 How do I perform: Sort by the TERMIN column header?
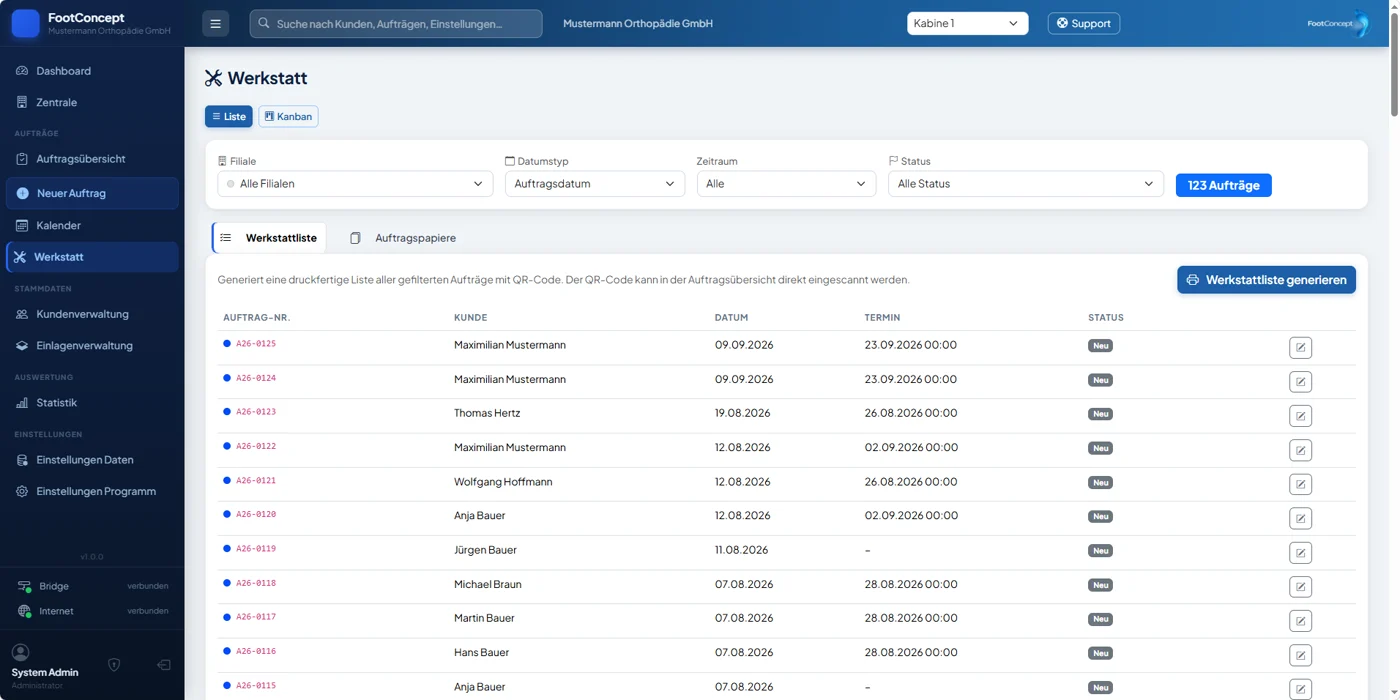[x=883, y=318]
